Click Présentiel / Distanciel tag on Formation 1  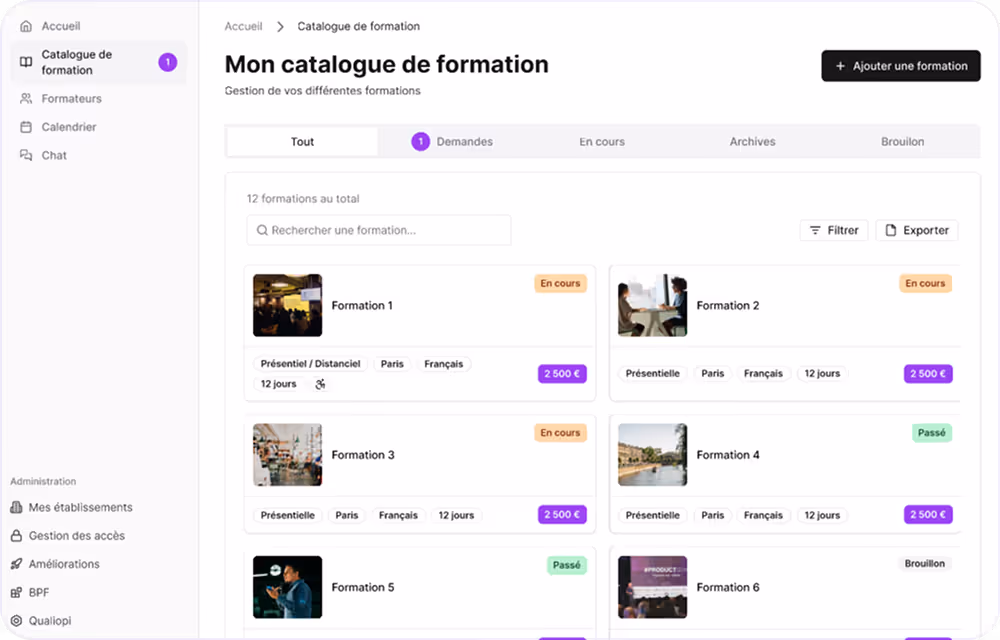tap(311, 363)
